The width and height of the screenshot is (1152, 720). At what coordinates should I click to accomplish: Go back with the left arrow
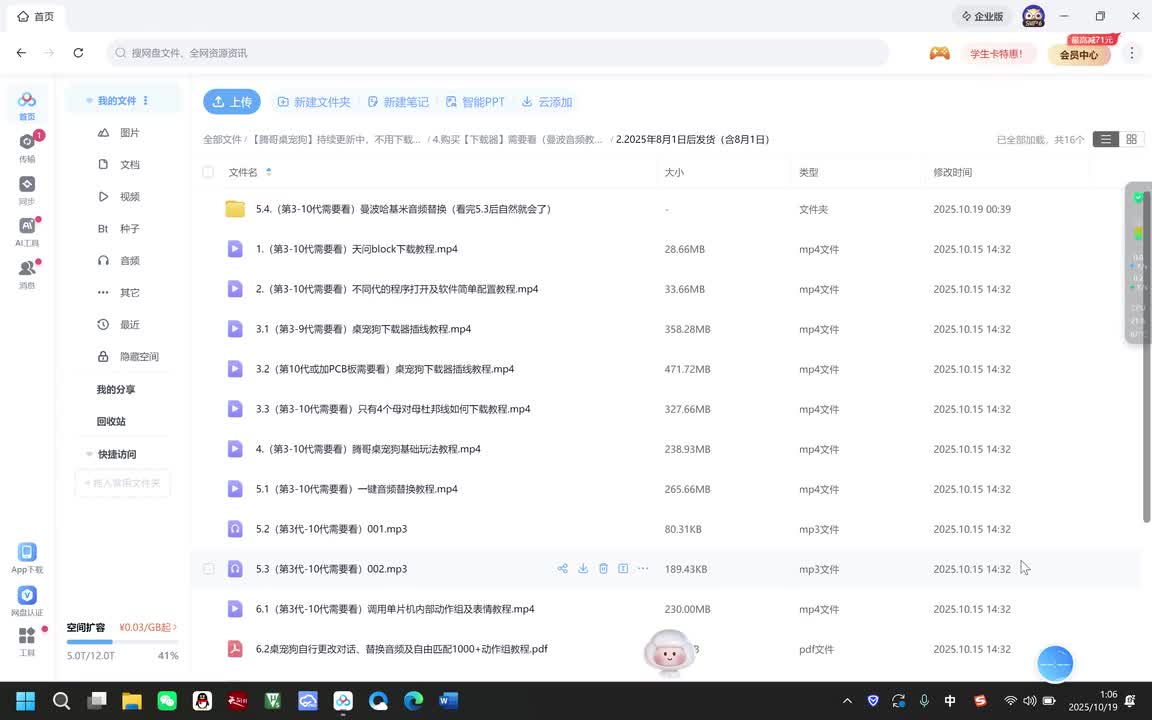pyautogui.click(x=21, y=53)
